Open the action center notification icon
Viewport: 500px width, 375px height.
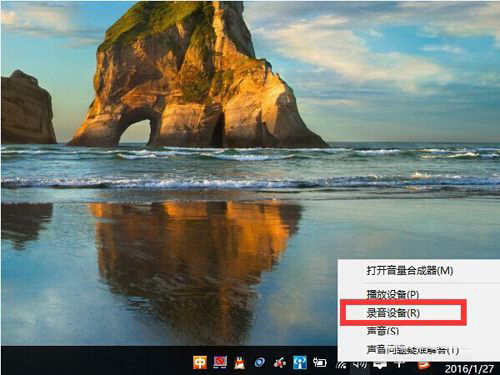pos(380,364)
